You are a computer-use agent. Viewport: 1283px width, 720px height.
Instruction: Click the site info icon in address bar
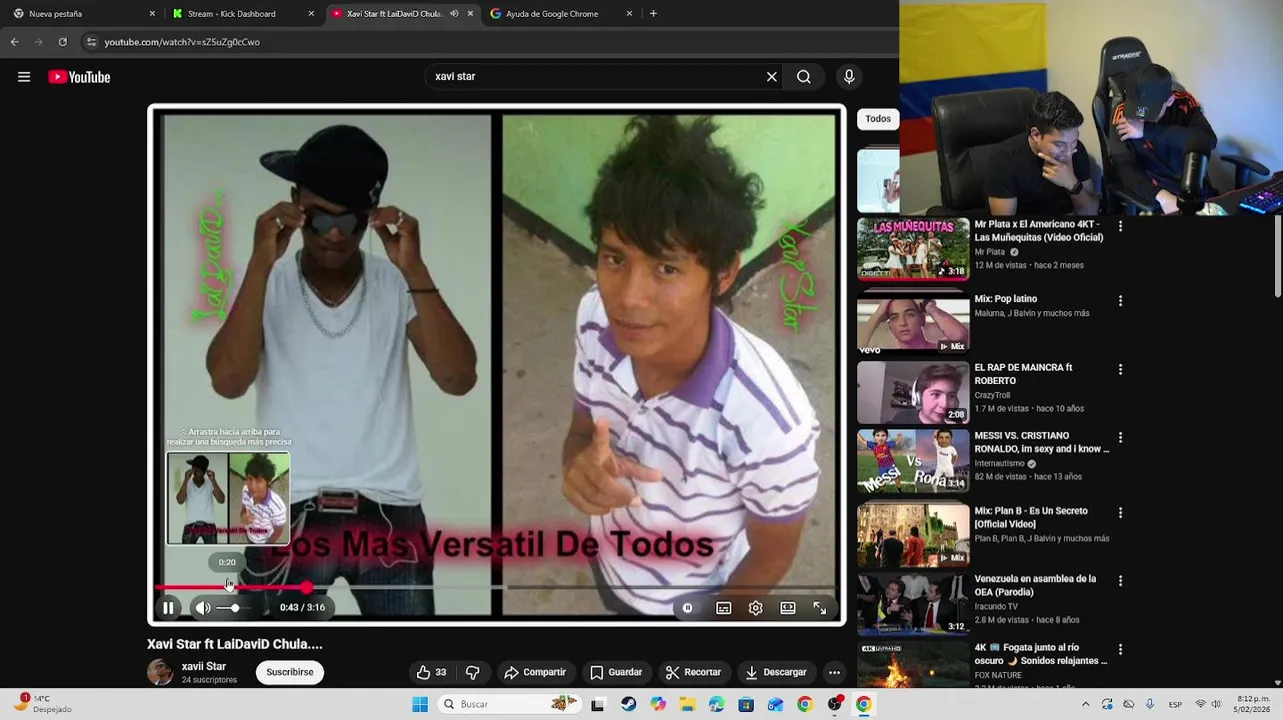click(x=91, y=42)
